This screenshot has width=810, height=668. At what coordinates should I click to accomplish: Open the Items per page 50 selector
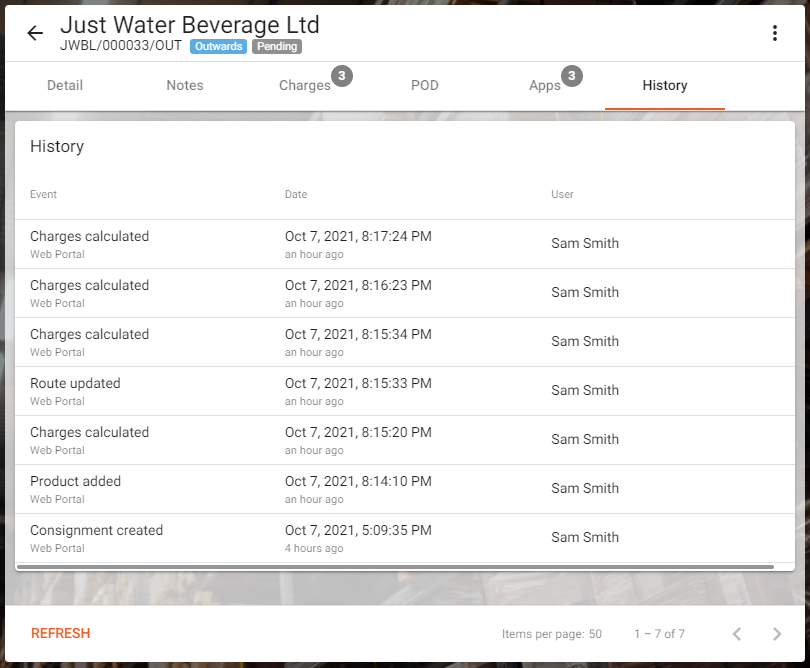(552, 634)
